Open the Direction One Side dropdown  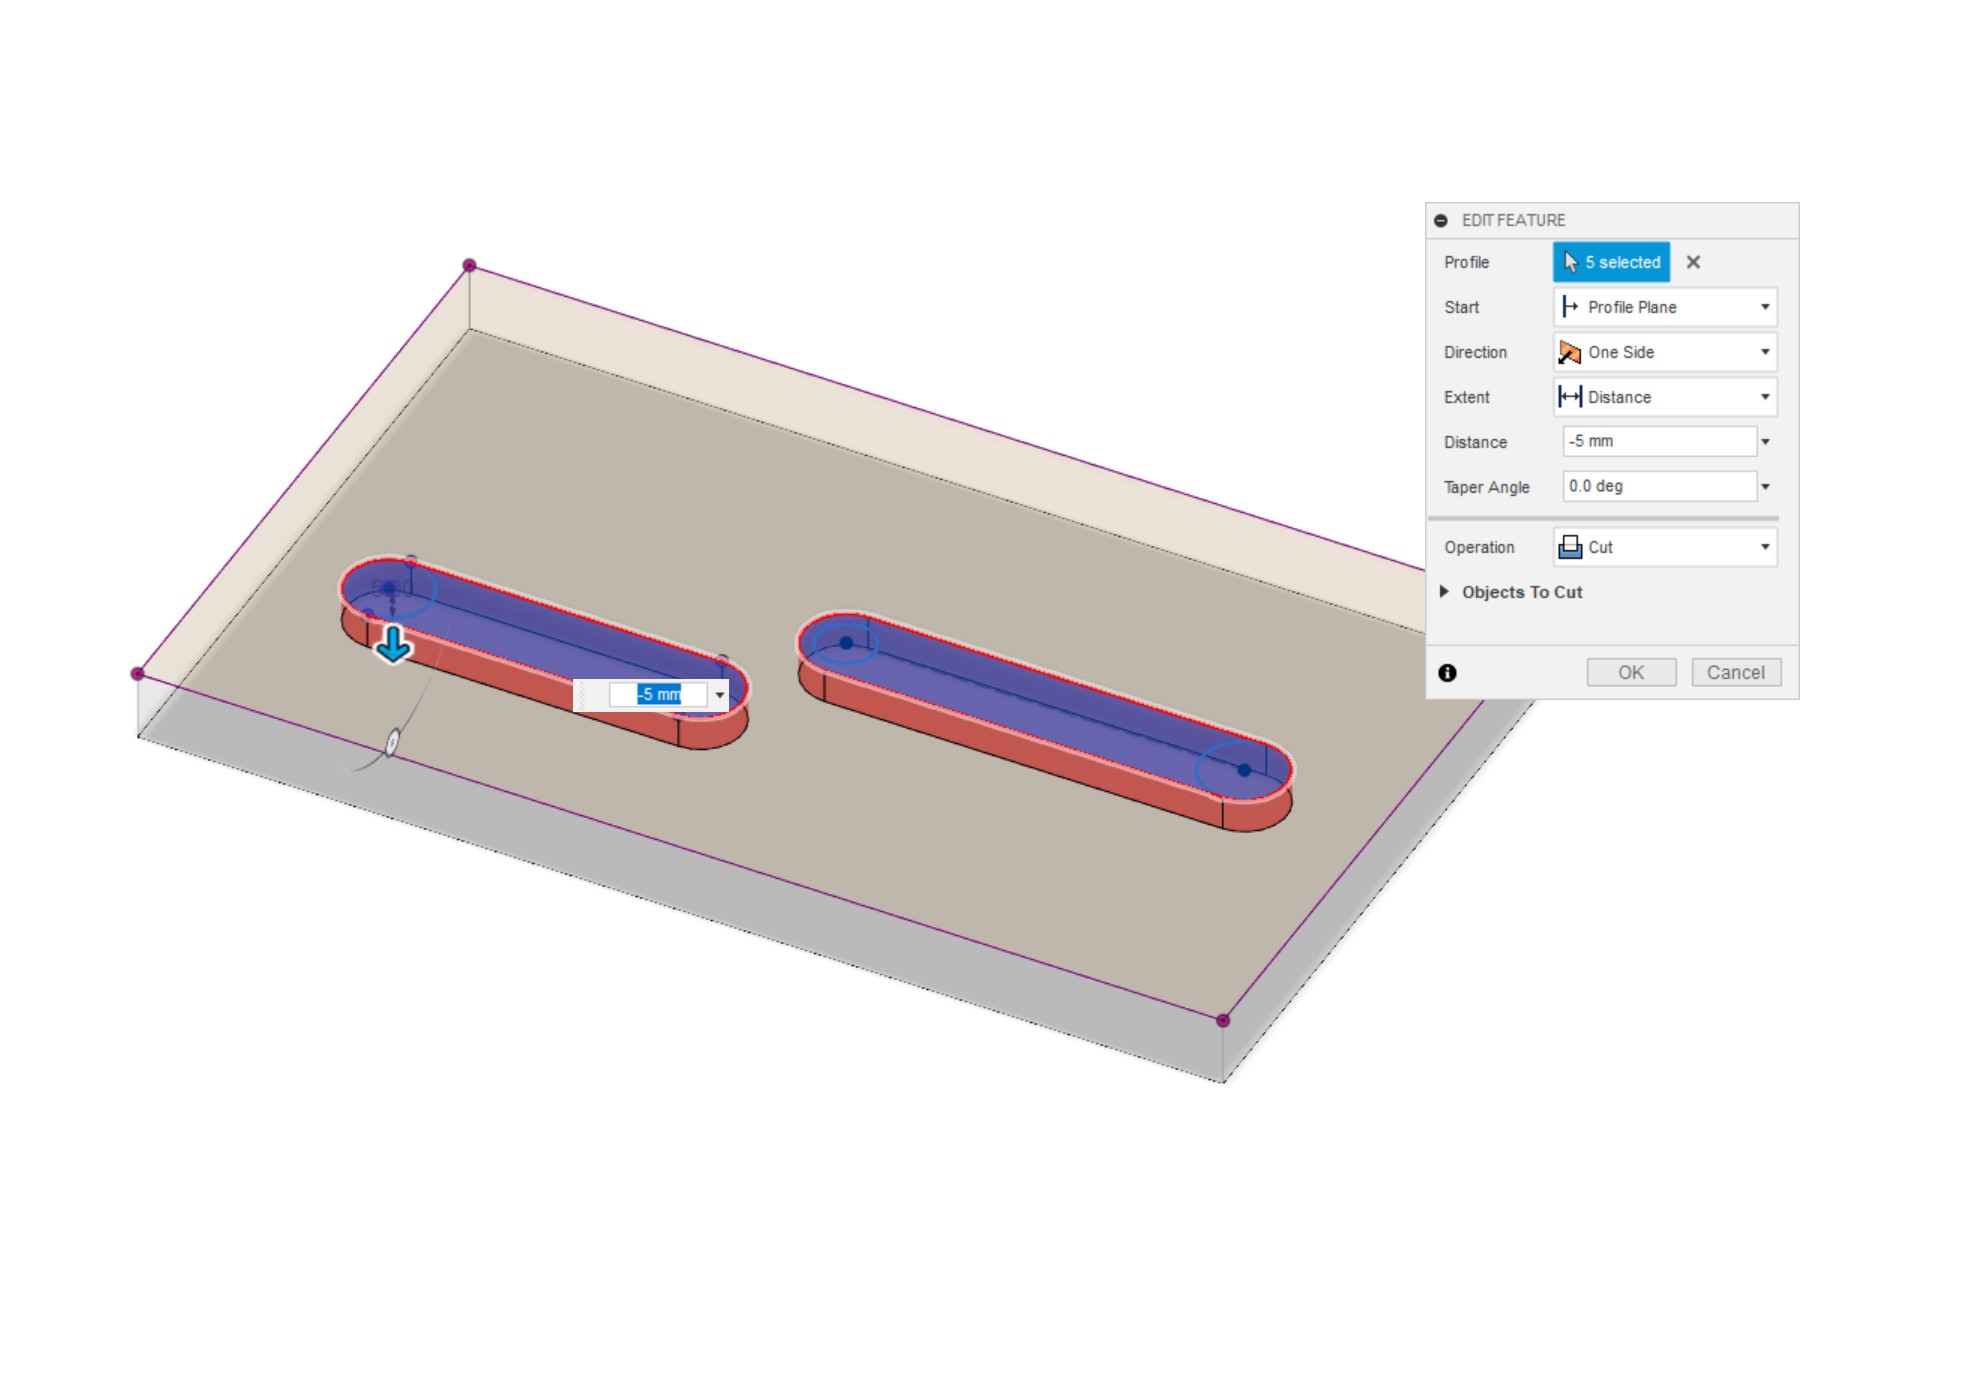(1665, 352)
